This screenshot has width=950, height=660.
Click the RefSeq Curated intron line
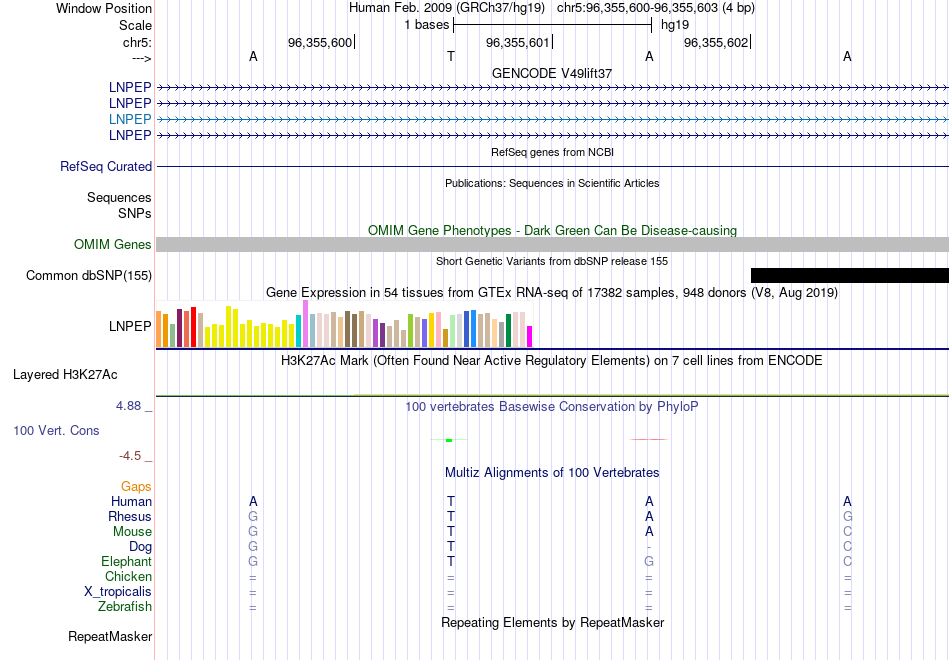[552, 166]
